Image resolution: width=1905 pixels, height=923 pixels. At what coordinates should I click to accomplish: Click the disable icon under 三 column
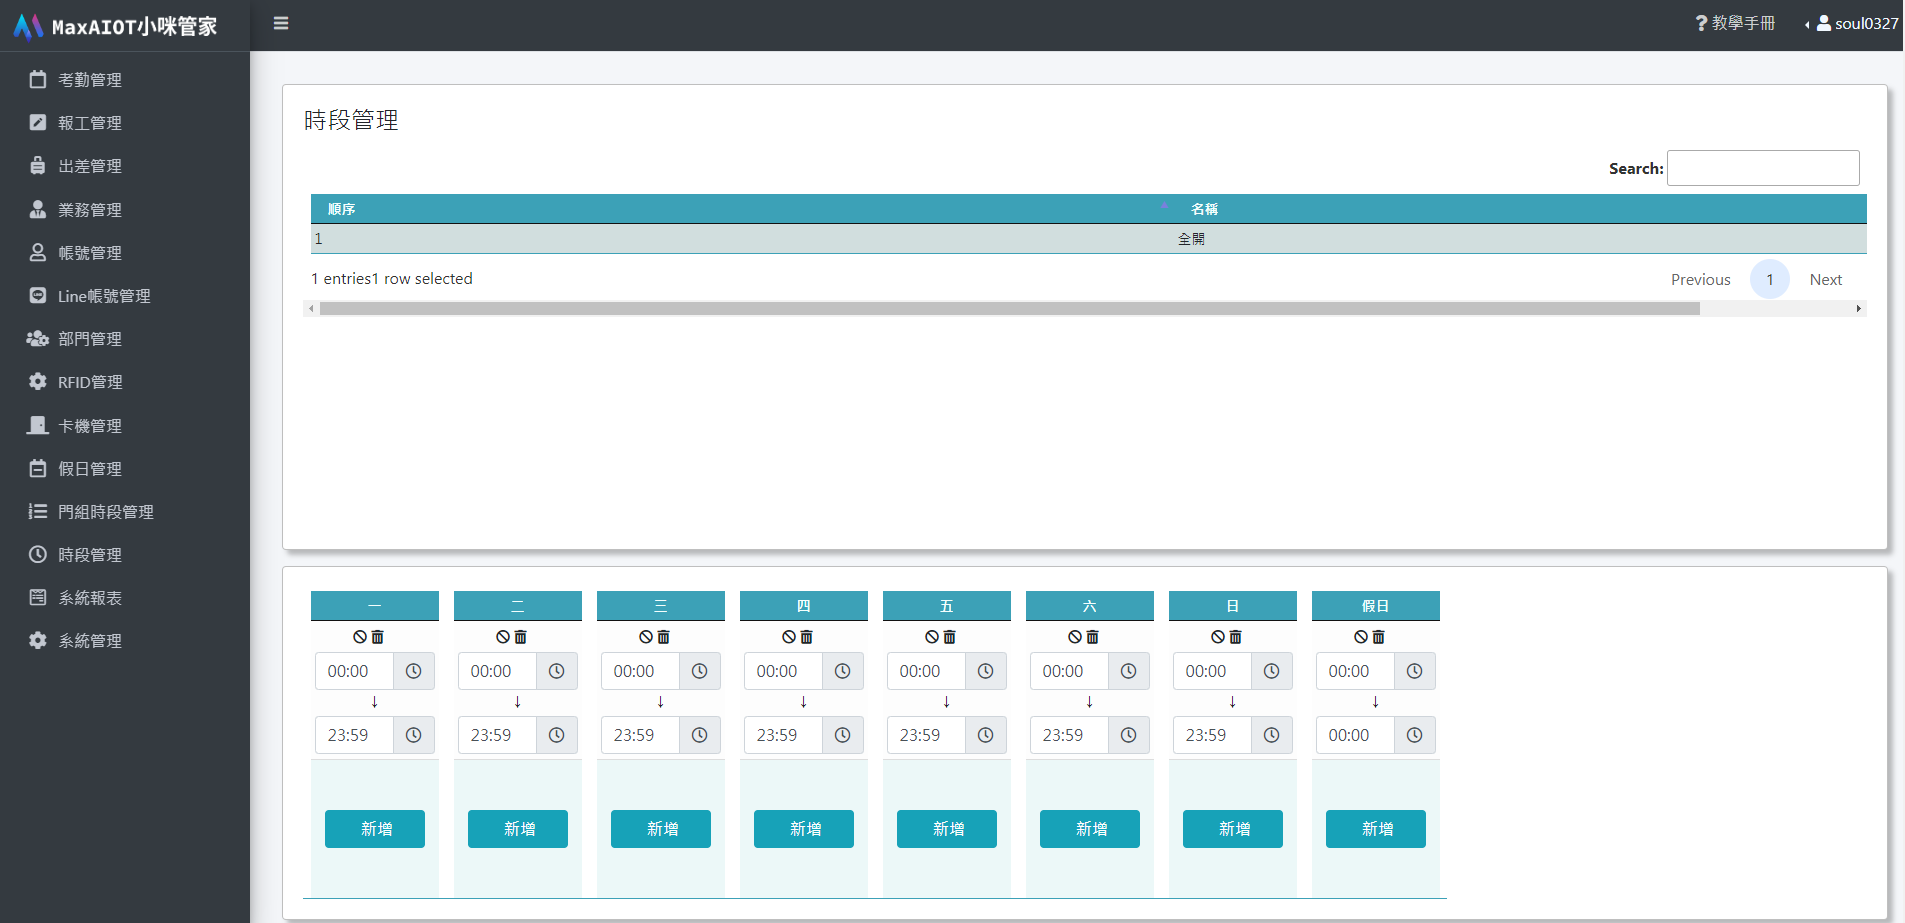coord(646,637)
